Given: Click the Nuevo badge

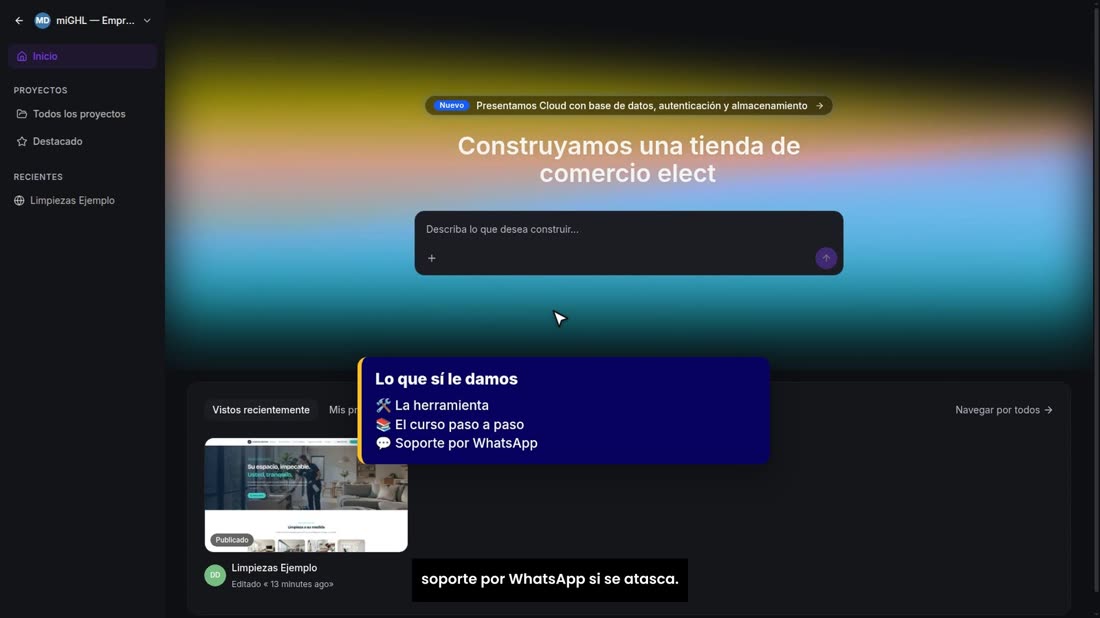Looking at the screenshot, I should [x=451, y=105].
